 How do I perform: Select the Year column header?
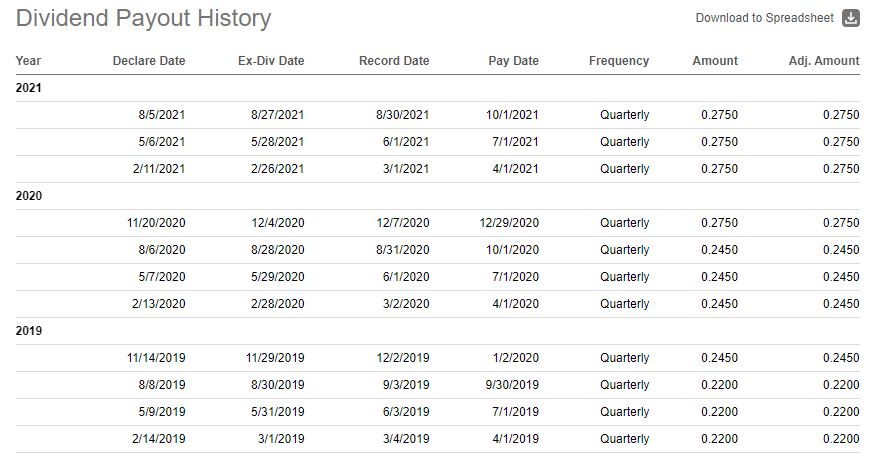[29, 61]
